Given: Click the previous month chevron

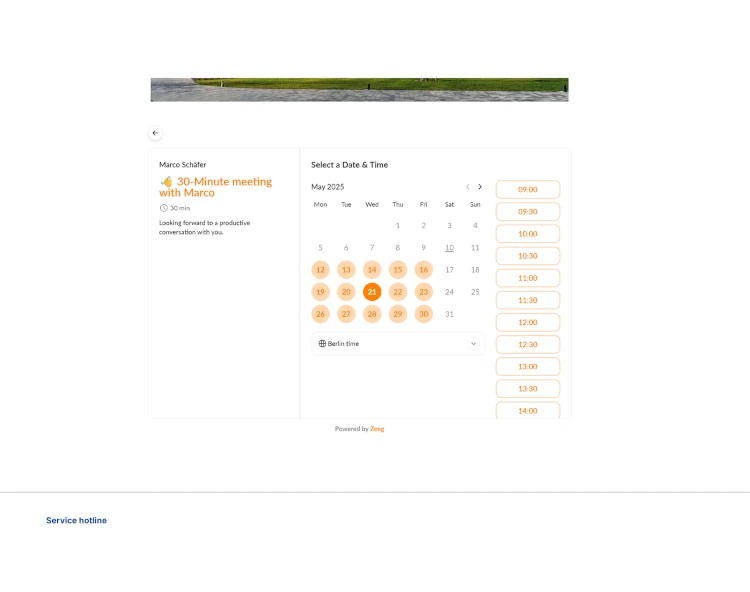Looking at the screenshot, I should 467,187.
